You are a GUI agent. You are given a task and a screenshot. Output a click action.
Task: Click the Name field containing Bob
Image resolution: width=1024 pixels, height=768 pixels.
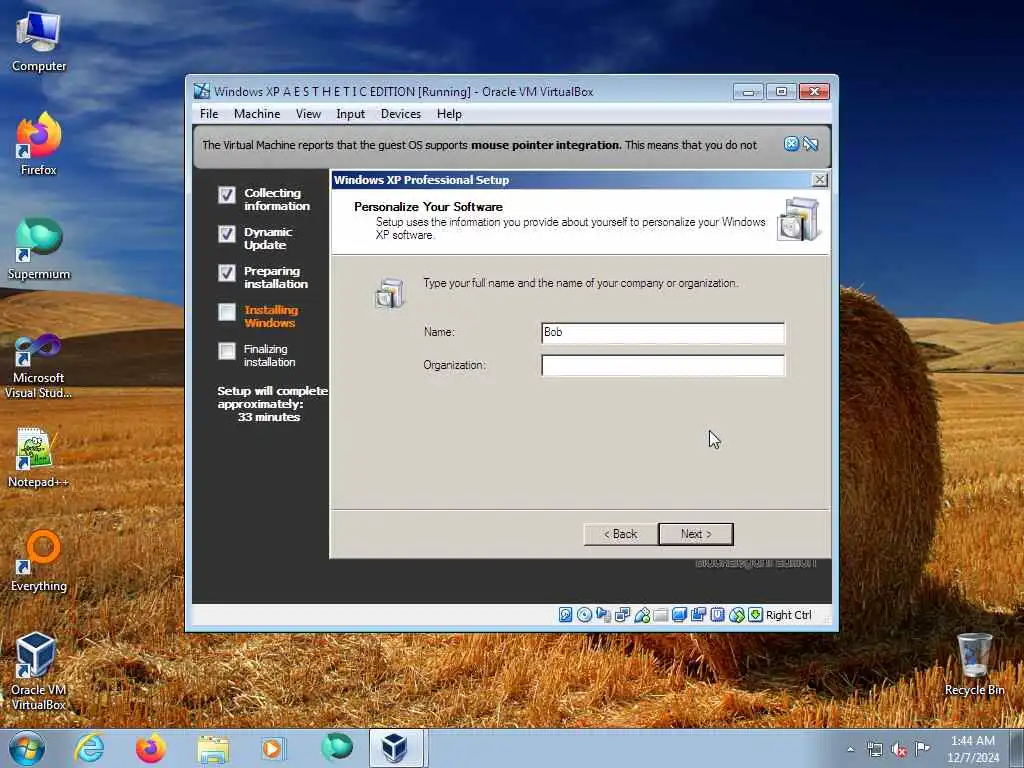(x=663, y=332)
